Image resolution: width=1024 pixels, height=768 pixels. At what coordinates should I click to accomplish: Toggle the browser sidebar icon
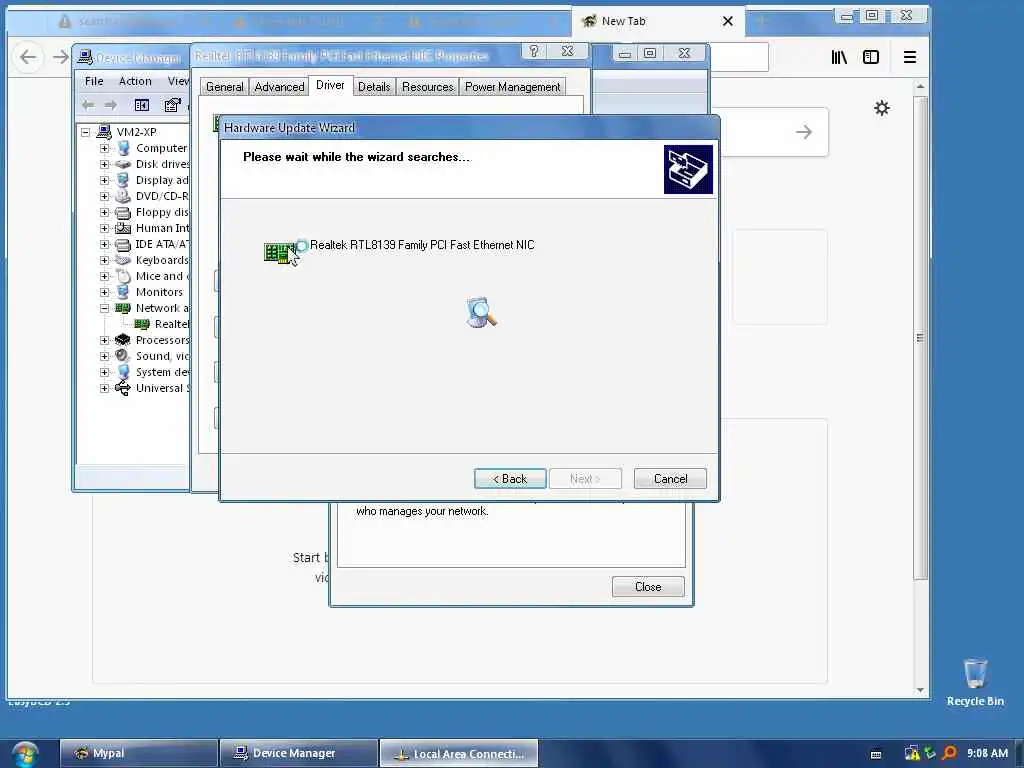pyautogui.click(x=871, y=57)
